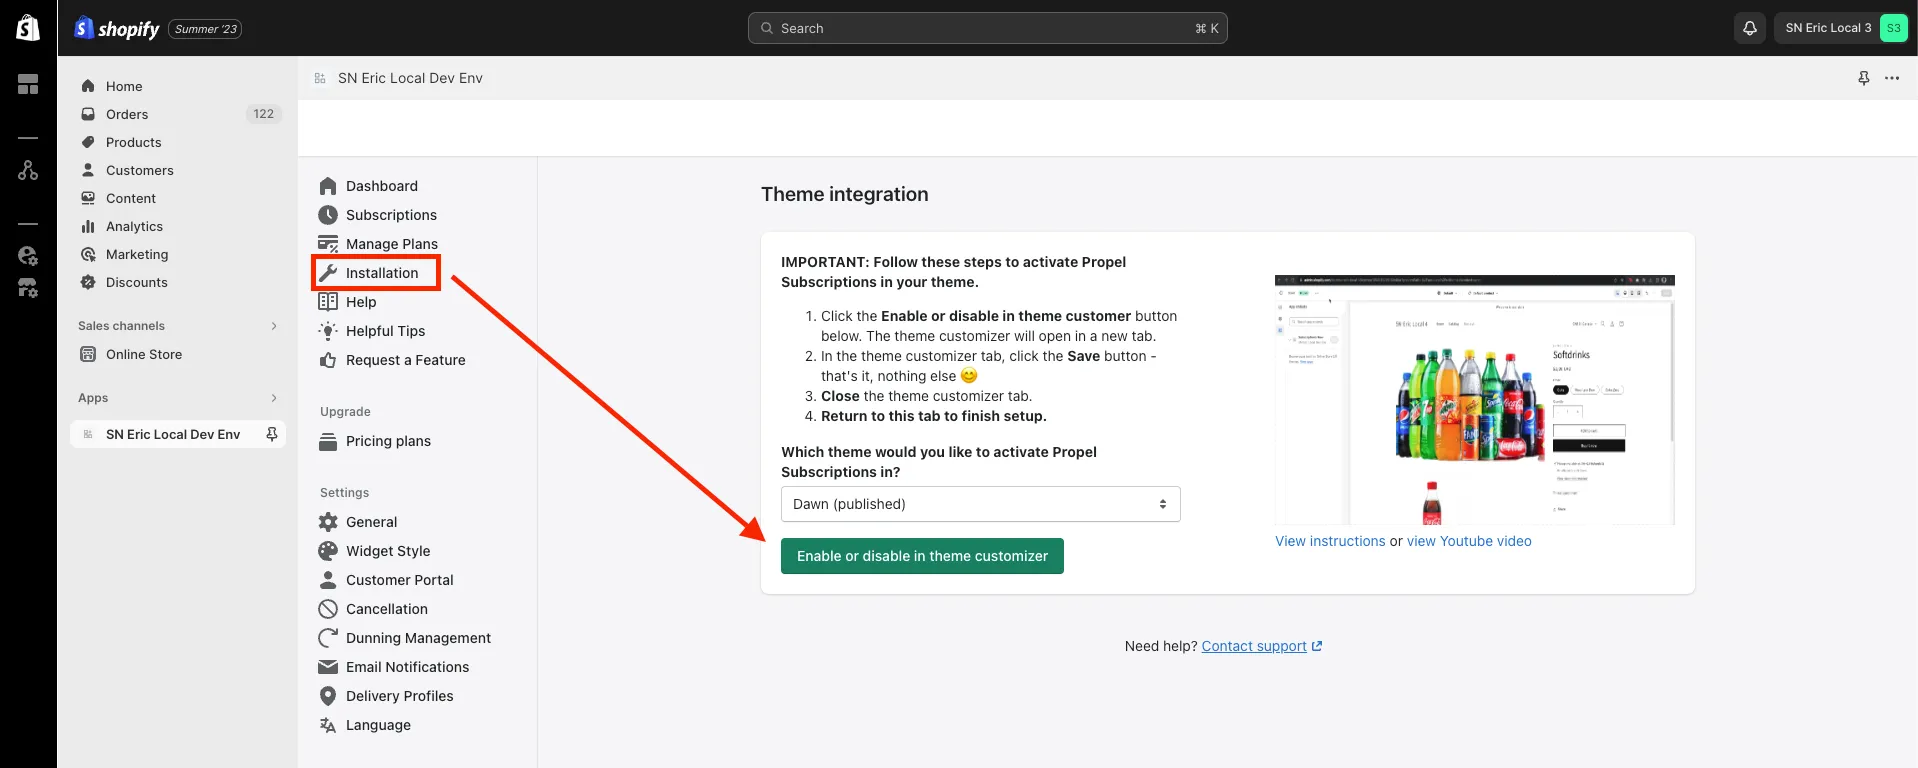The width and height of the screenshot is (1918, 768).
Task: Click the Installation wrench icon
Action: pos(328,273)
